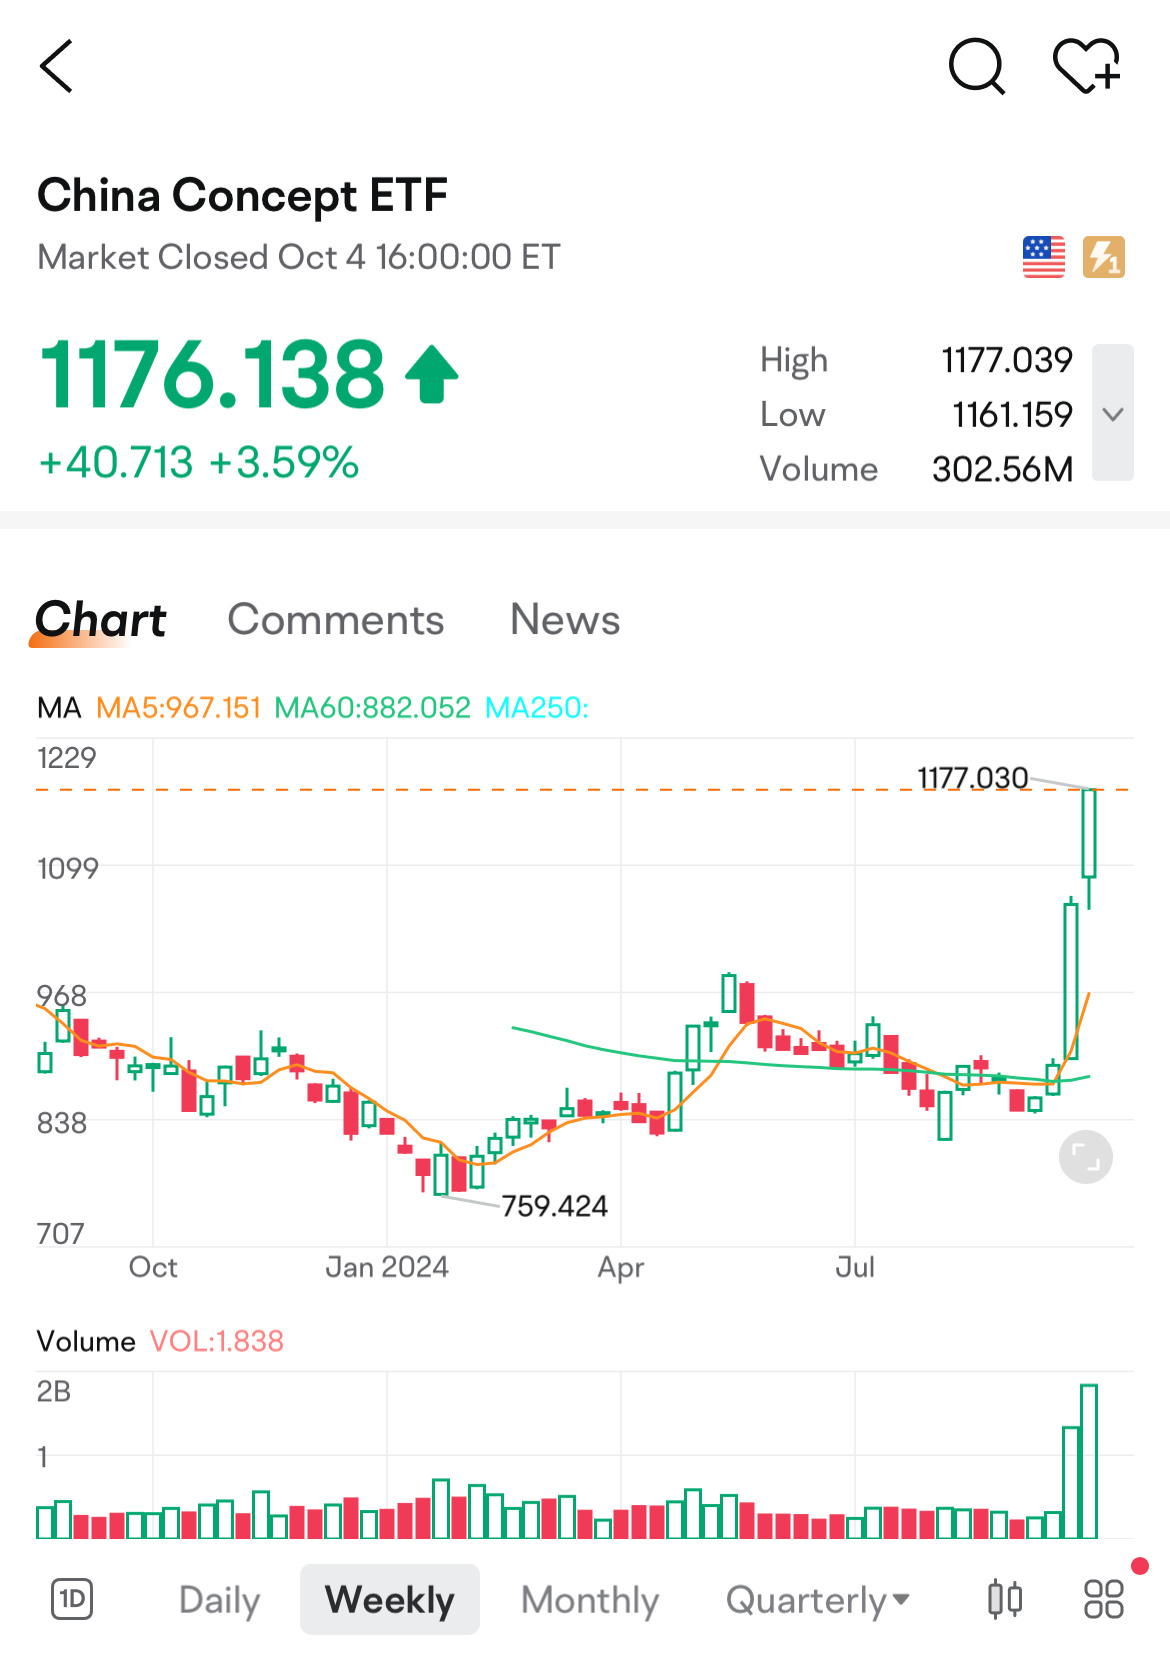Screen dimensions: 1170x1659
Task: Tap the 2B volume axis label
Action: coord(54,1391)
